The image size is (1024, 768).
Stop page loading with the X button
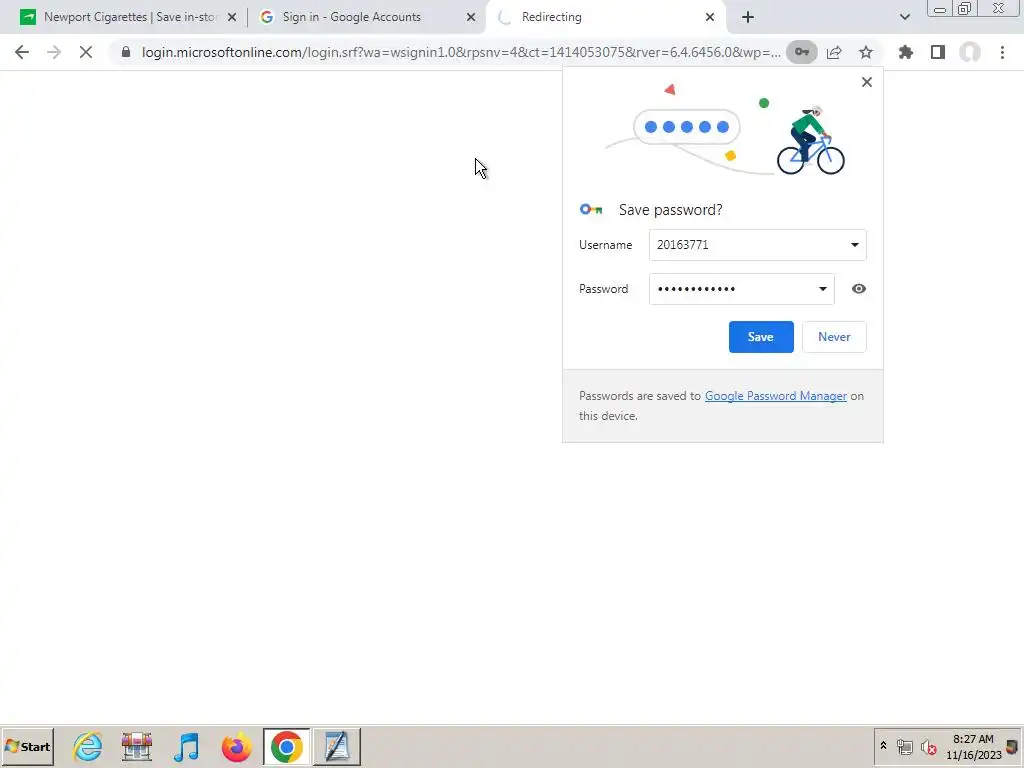[86, 52]
